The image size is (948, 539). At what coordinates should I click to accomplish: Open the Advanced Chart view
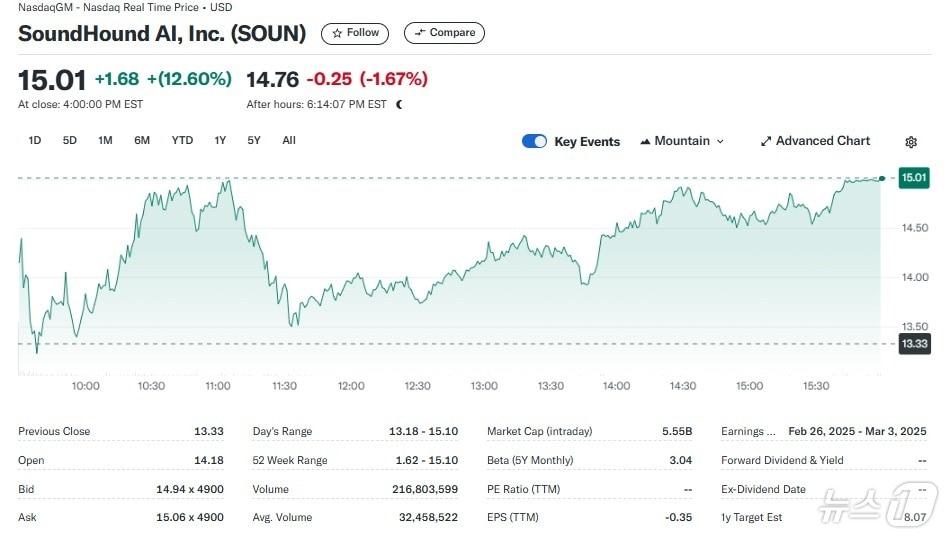pos(815,141)
